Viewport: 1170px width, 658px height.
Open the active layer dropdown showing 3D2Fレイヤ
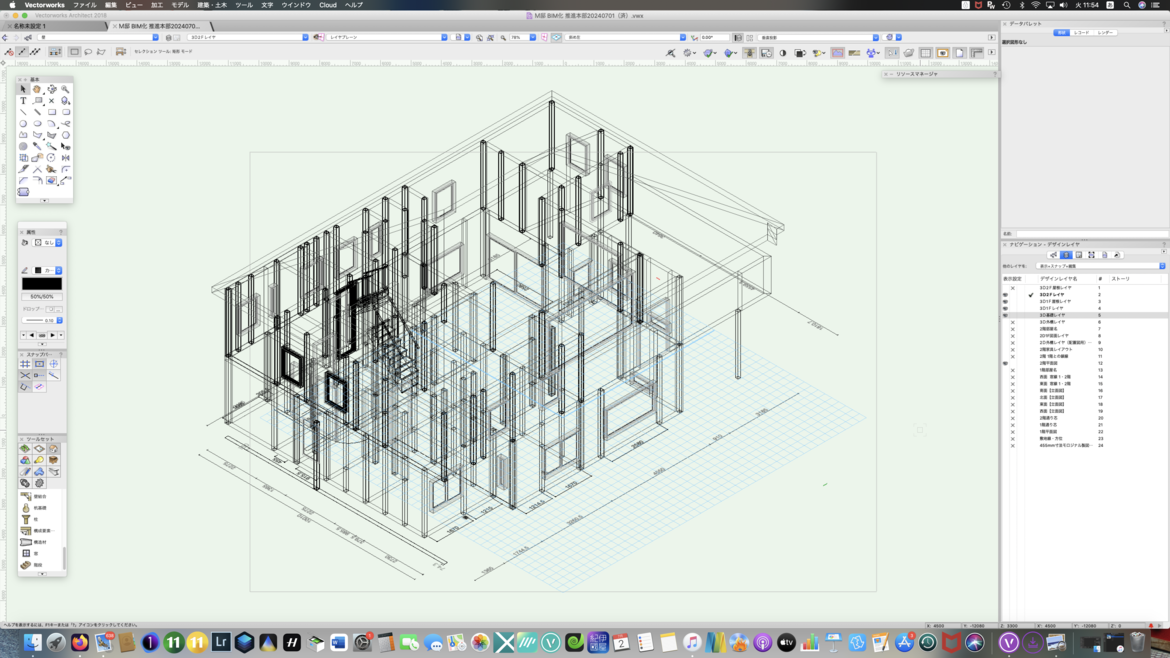pos(248,37)
